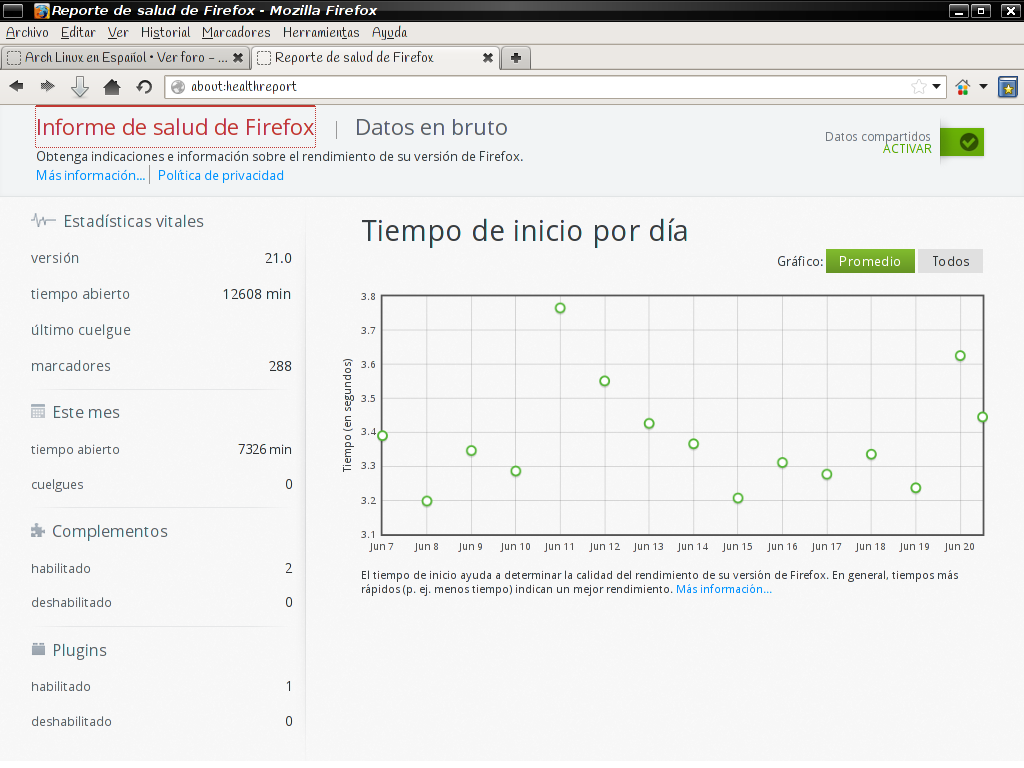1024x768 pixels.
Task: Click the Jun 11 data point on chart
Action: point(560,308)
